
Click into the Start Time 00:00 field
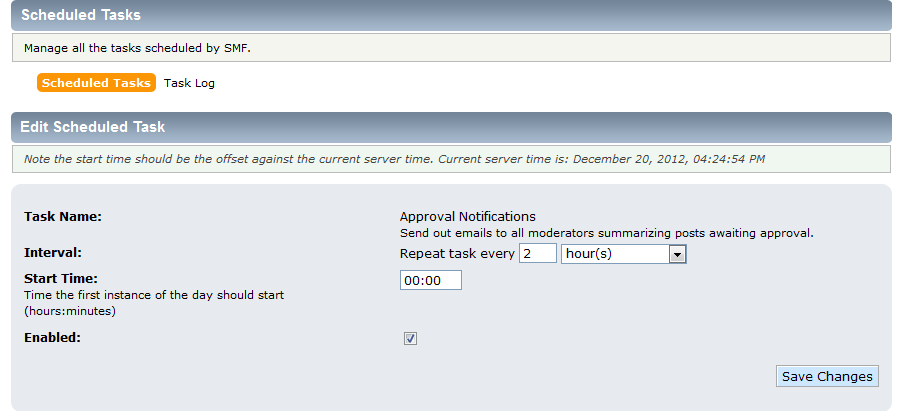click(x=431, y=280)
